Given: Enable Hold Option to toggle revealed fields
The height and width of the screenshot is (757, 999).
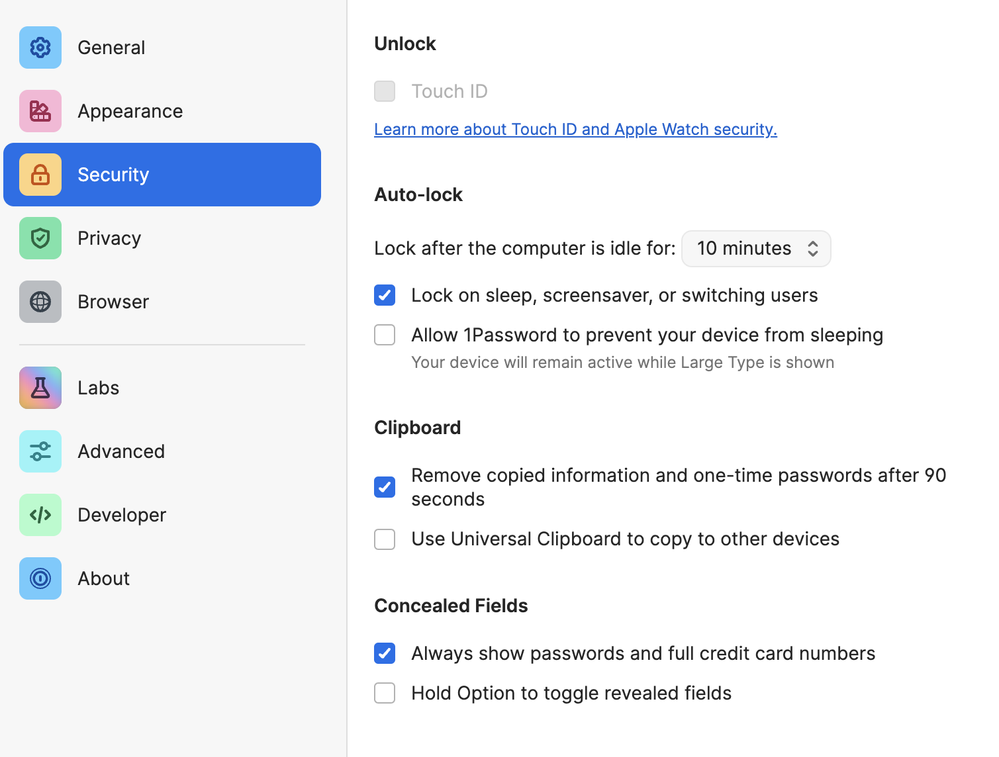Looking at the screenshot, I should point(385,693).
